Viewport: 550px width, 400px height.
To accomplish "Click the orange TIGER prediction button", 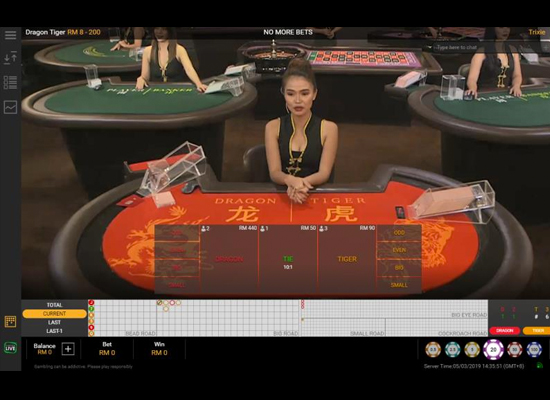I will point(537,331).
